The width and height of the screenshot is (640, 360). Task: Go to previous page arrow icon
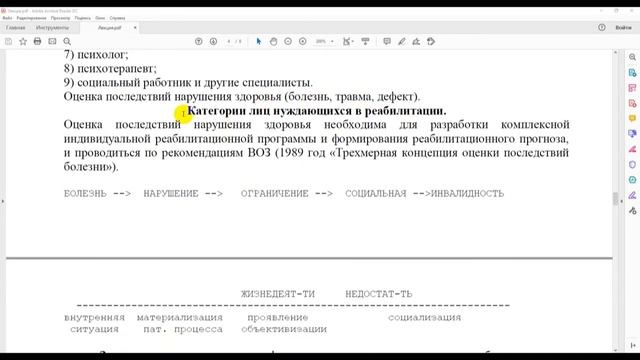tap(199, 41)
